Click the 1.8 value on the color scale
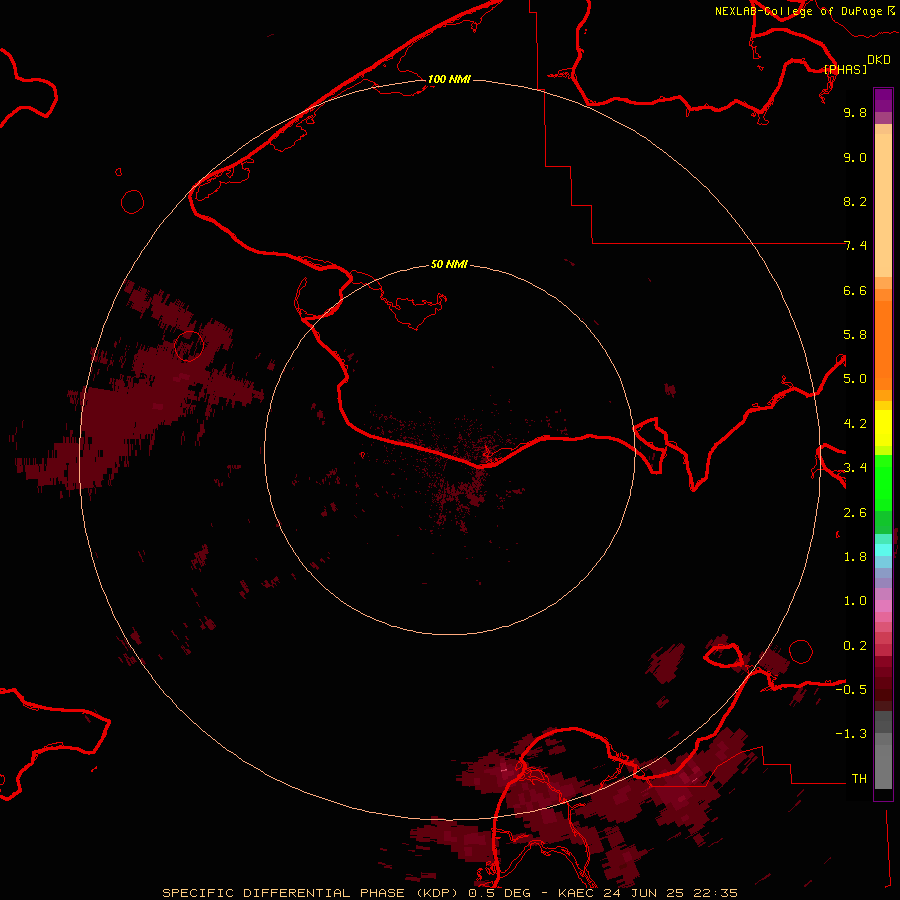The width and height of the screenshot is (900, 900). click(x=855, y=557)
